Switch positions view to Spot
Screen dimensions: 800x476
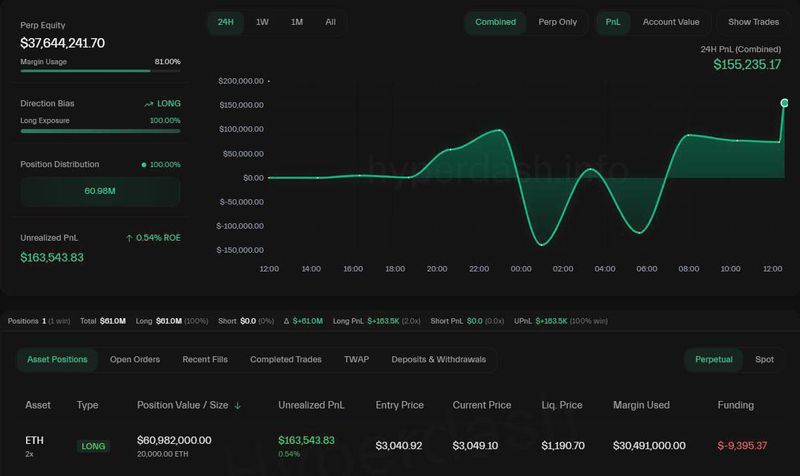point(764,360)
